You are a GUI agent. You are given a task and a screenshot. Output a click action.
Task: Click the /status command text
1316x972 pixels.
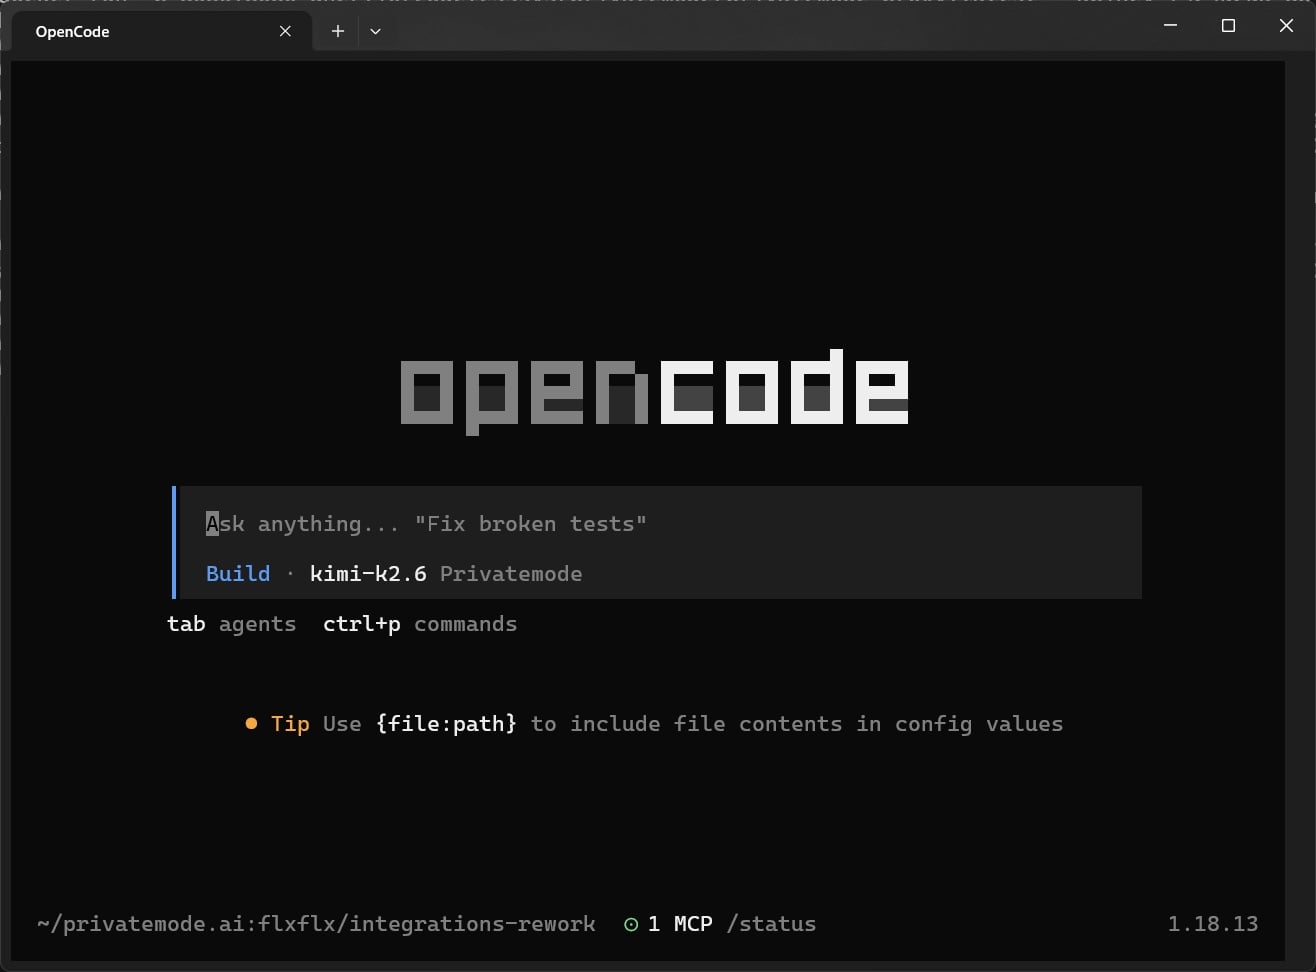pyautogui.click(x=771, y=924)
